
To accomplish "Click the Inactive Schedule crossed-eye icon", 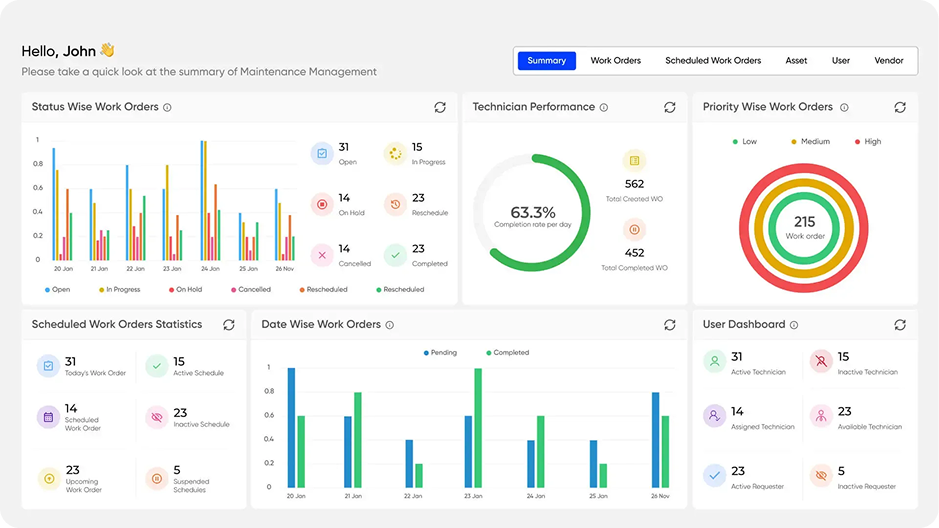I will [x=157, y=417].
